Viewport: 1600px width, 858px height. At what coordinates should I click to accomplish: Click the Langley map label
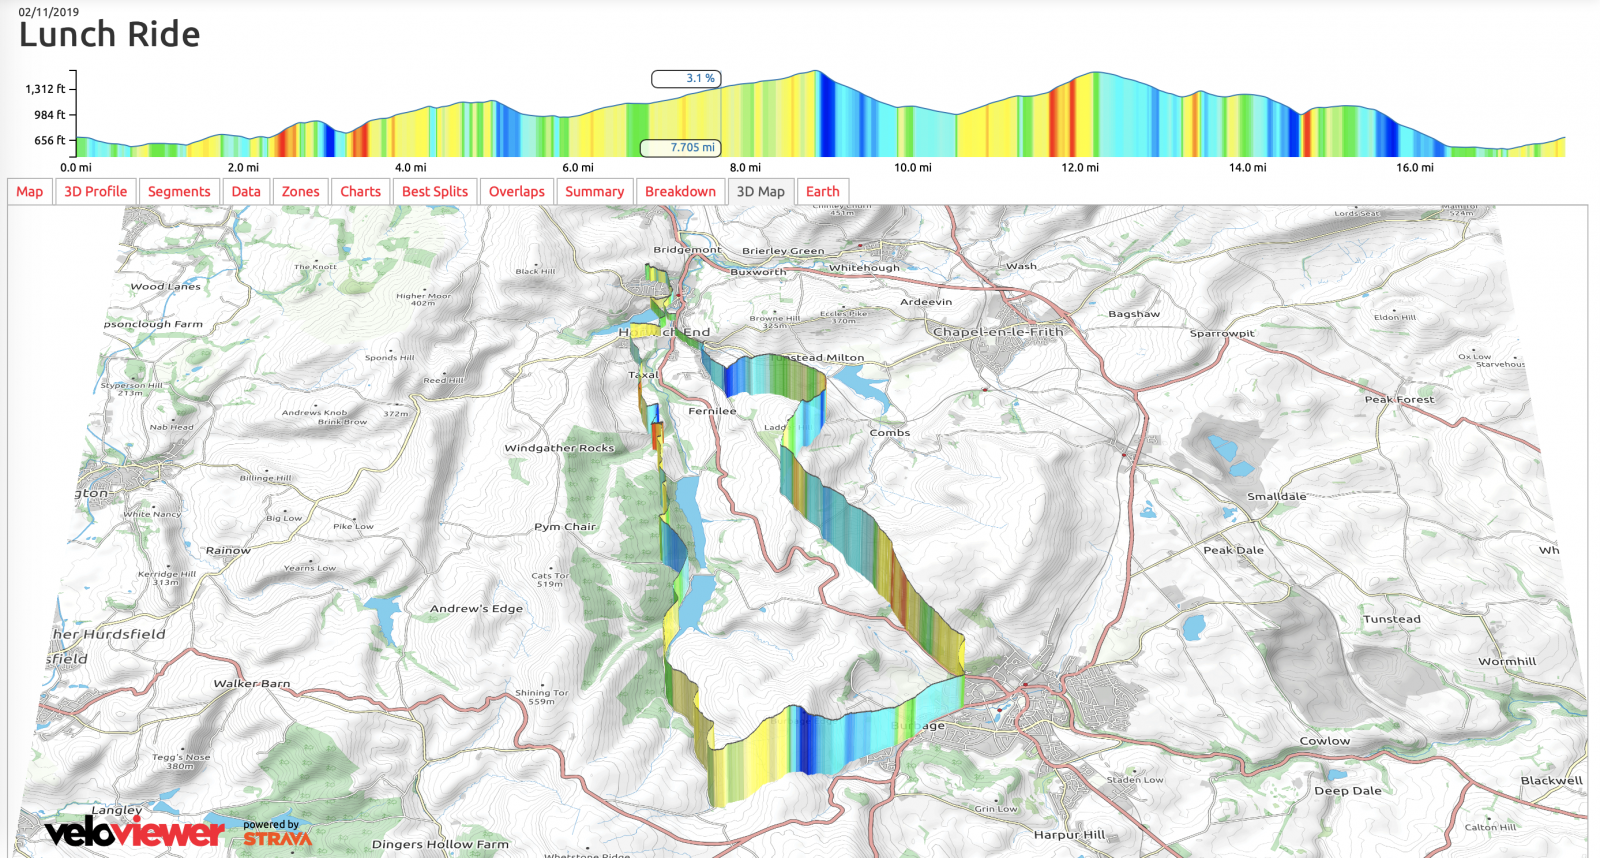tap(117, 811)
